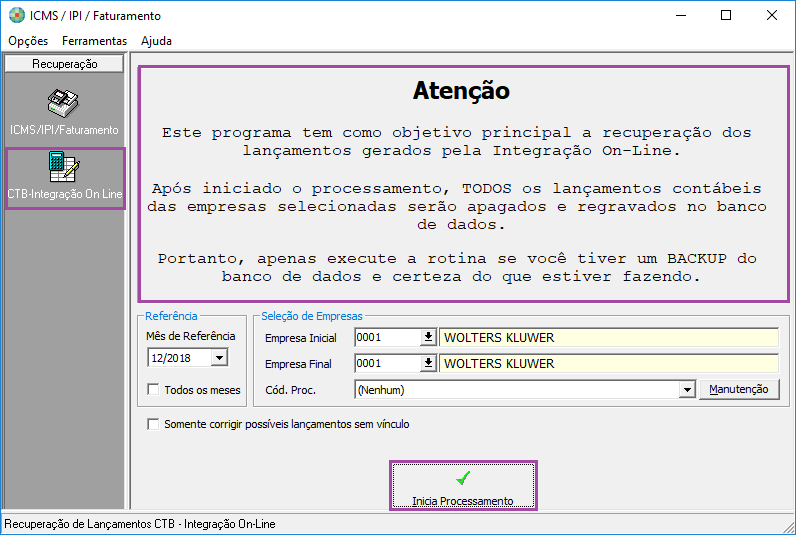Click the Mês de Referência label
This screenshot has width=796, height=535.
[190, 336]
